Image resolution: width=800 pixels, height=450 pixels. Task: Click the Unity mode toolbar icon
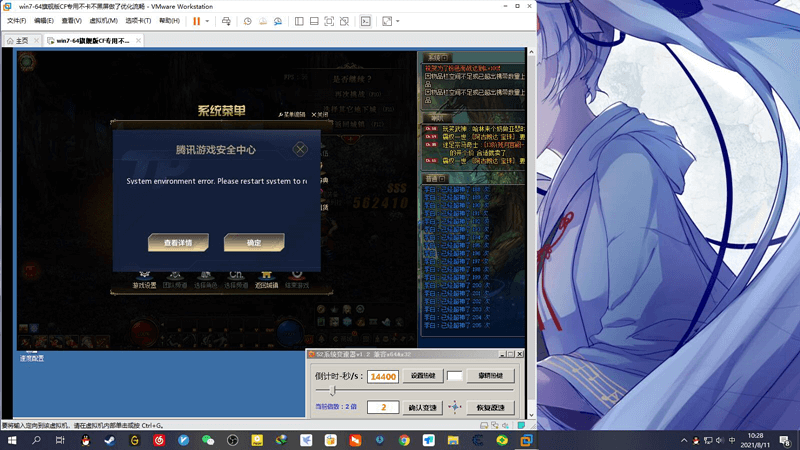pos(344,21)
